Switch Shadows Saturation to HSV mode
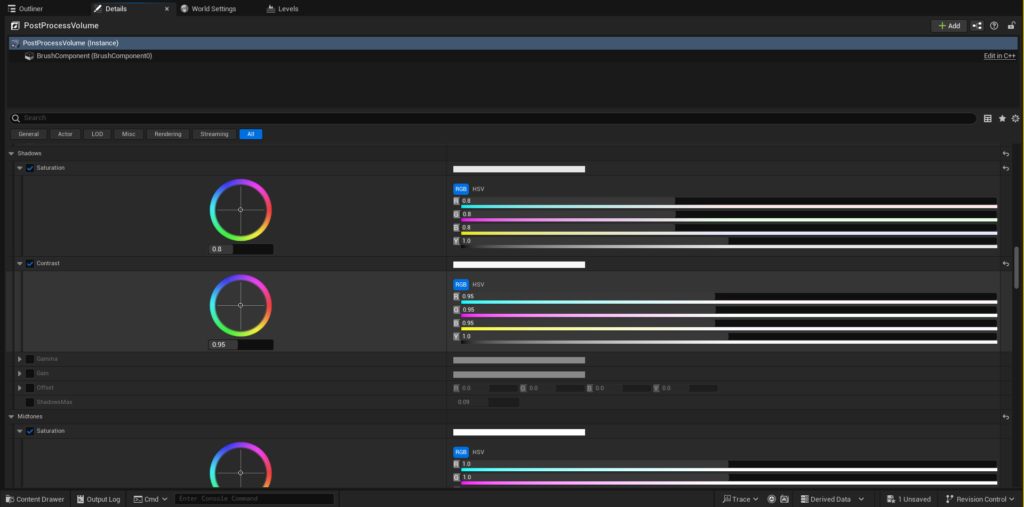Viewport: 1024px width, 507px height. pos(479,189)
